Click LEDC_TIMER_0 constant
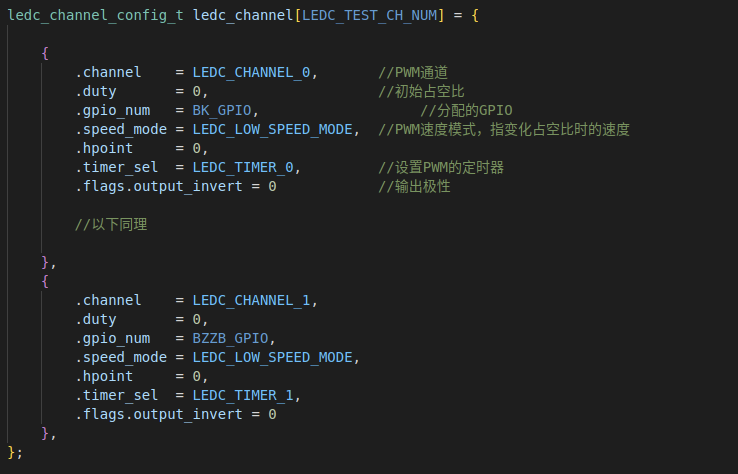This screenshot has height=474, width=738. pos(243,168)
